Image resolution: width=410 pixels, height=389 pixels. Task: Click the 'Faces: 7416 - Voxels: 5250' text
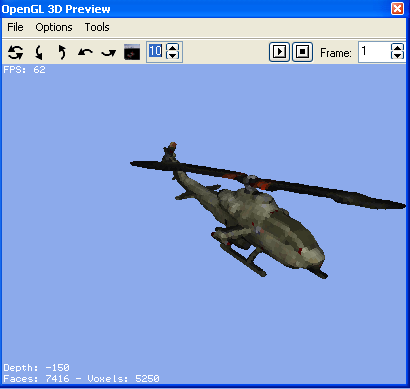[x=81, y=379]
